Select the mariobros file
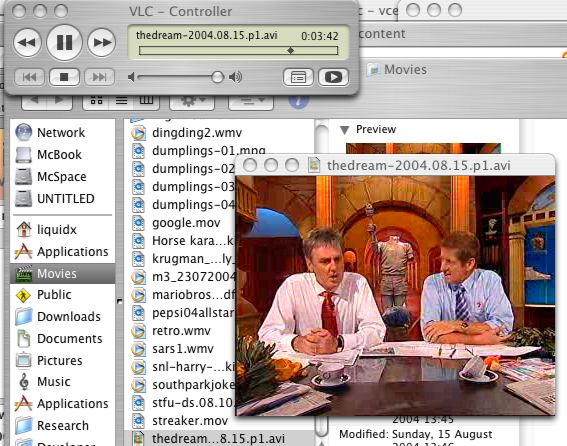567x446 pixels. tap(183, 295)
